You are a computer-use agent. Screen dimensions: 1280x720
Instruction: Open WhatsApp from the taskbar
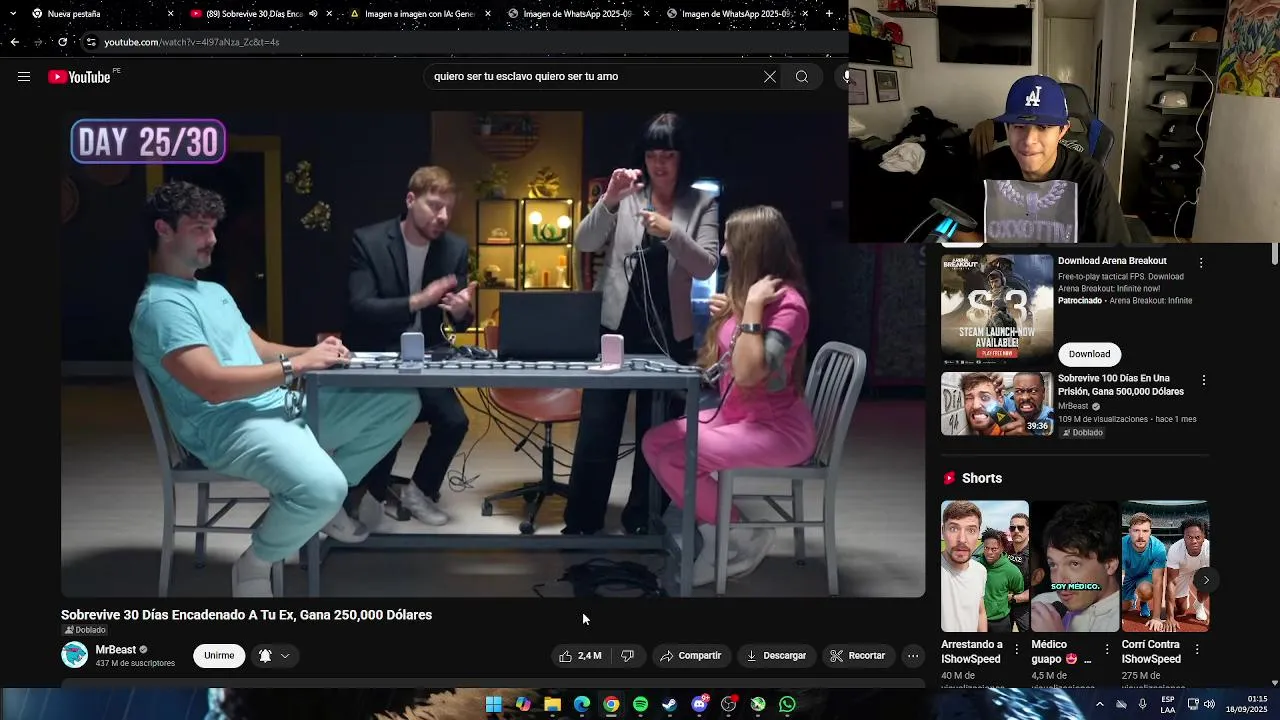pos(787,705)
